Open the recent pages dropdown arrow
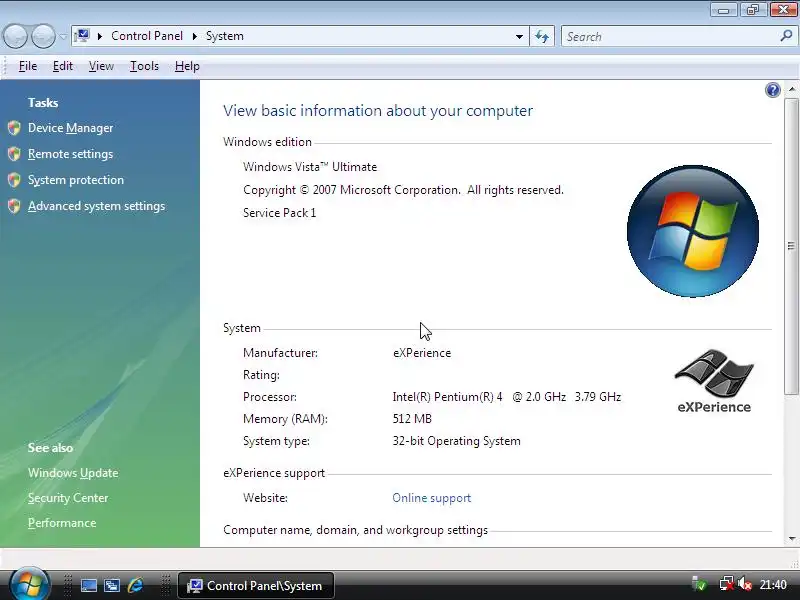Viewport: 800px width, 600px height. coord(63,36)
